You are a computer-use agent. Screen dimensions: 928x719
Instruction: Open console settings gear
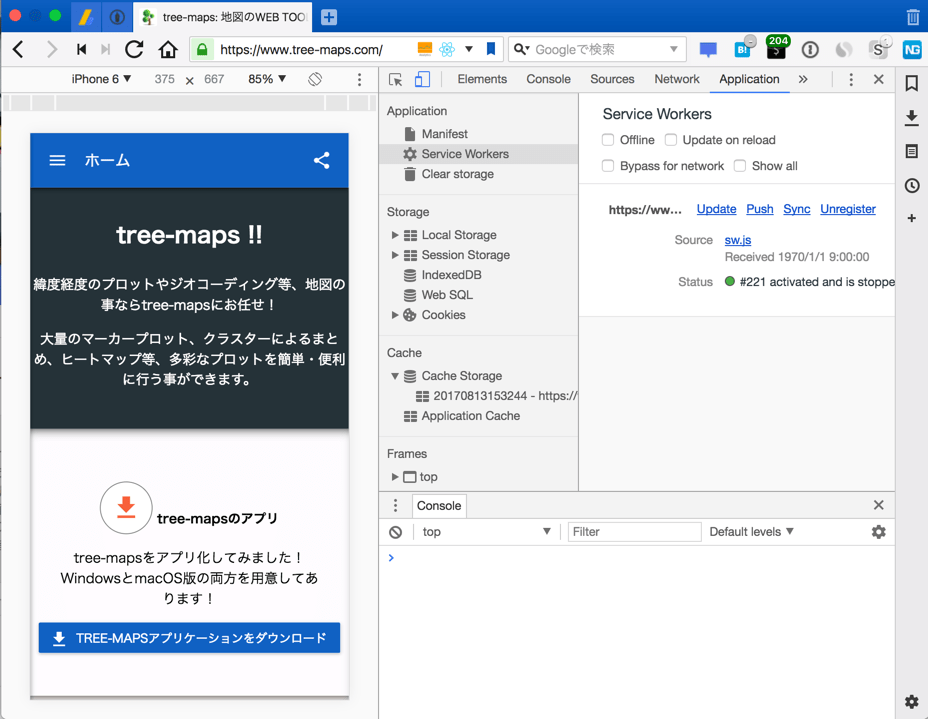[x=879, y=532]
